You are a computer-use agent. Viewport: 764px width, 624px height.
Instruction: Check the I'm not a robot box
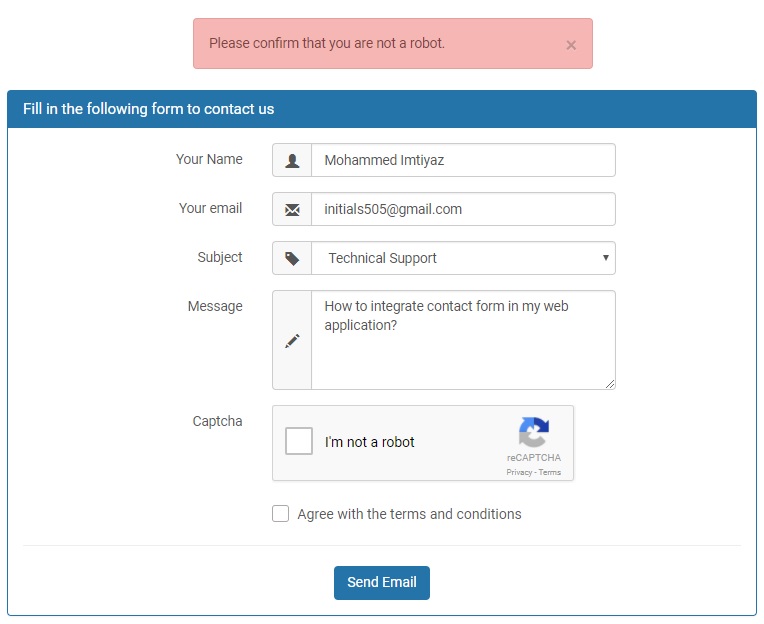tap(299, 441)
